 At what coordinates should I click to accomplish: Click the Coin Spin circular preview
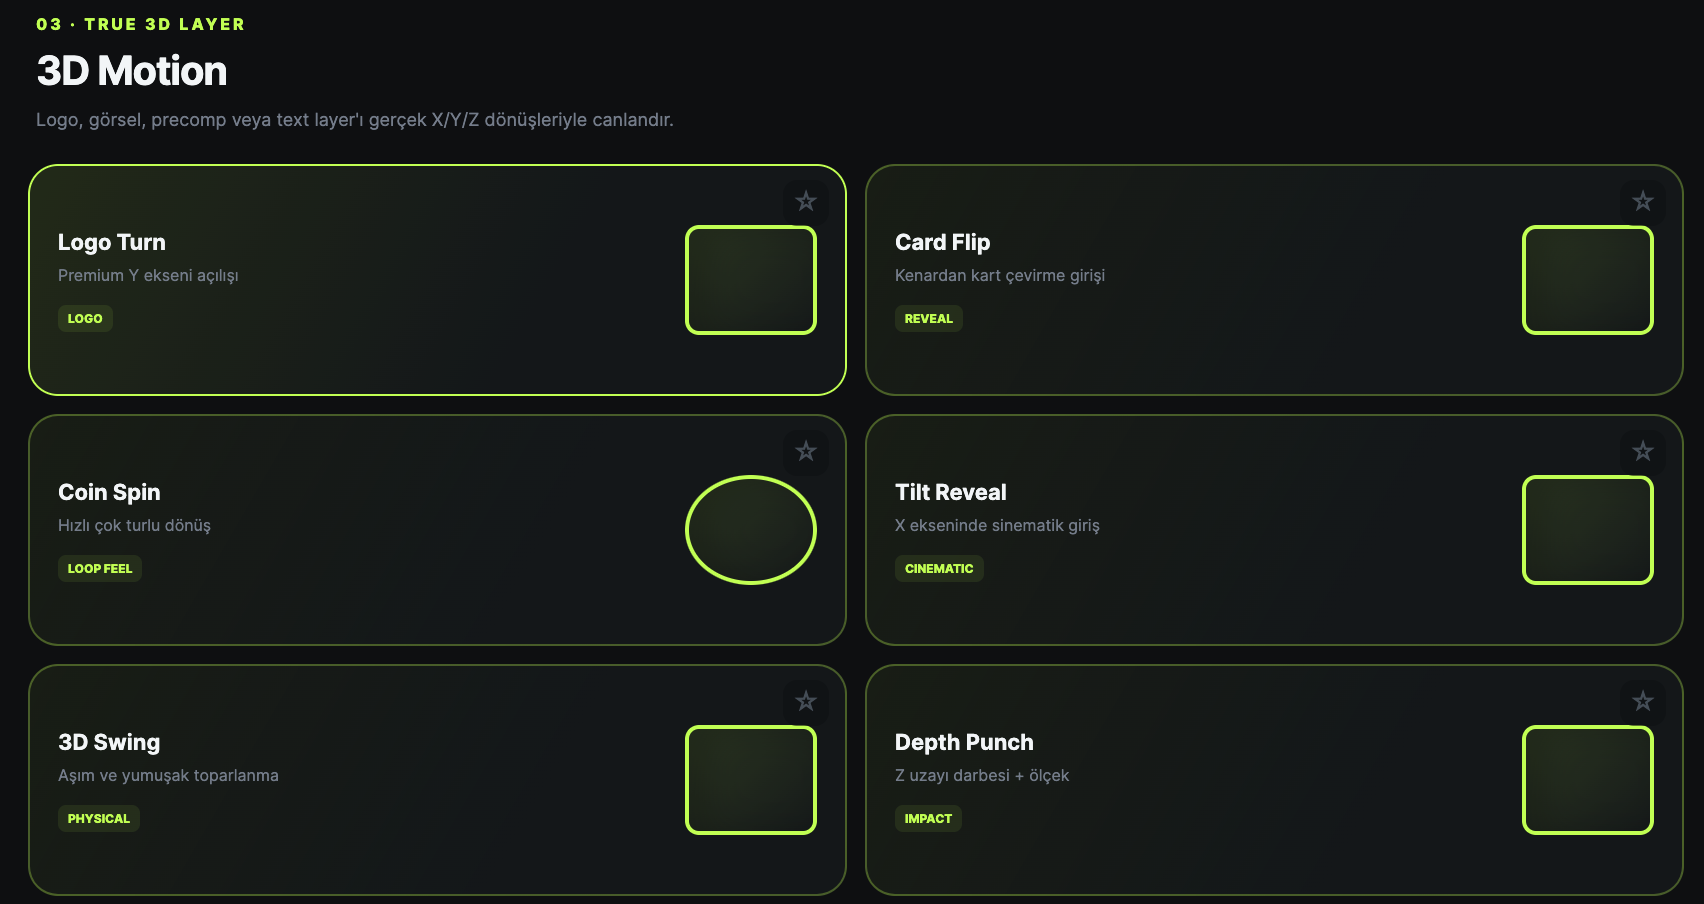(x=751, y=530)
